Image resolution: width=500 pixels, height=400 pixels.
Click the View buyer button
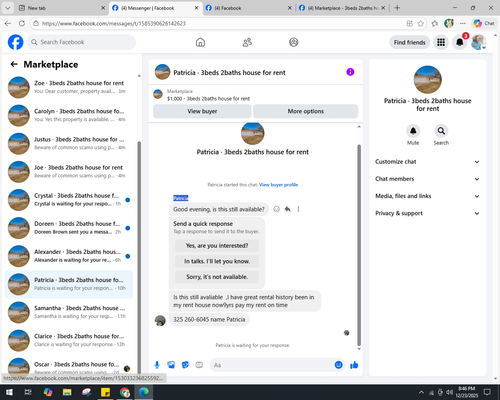(x=202, y=111)
